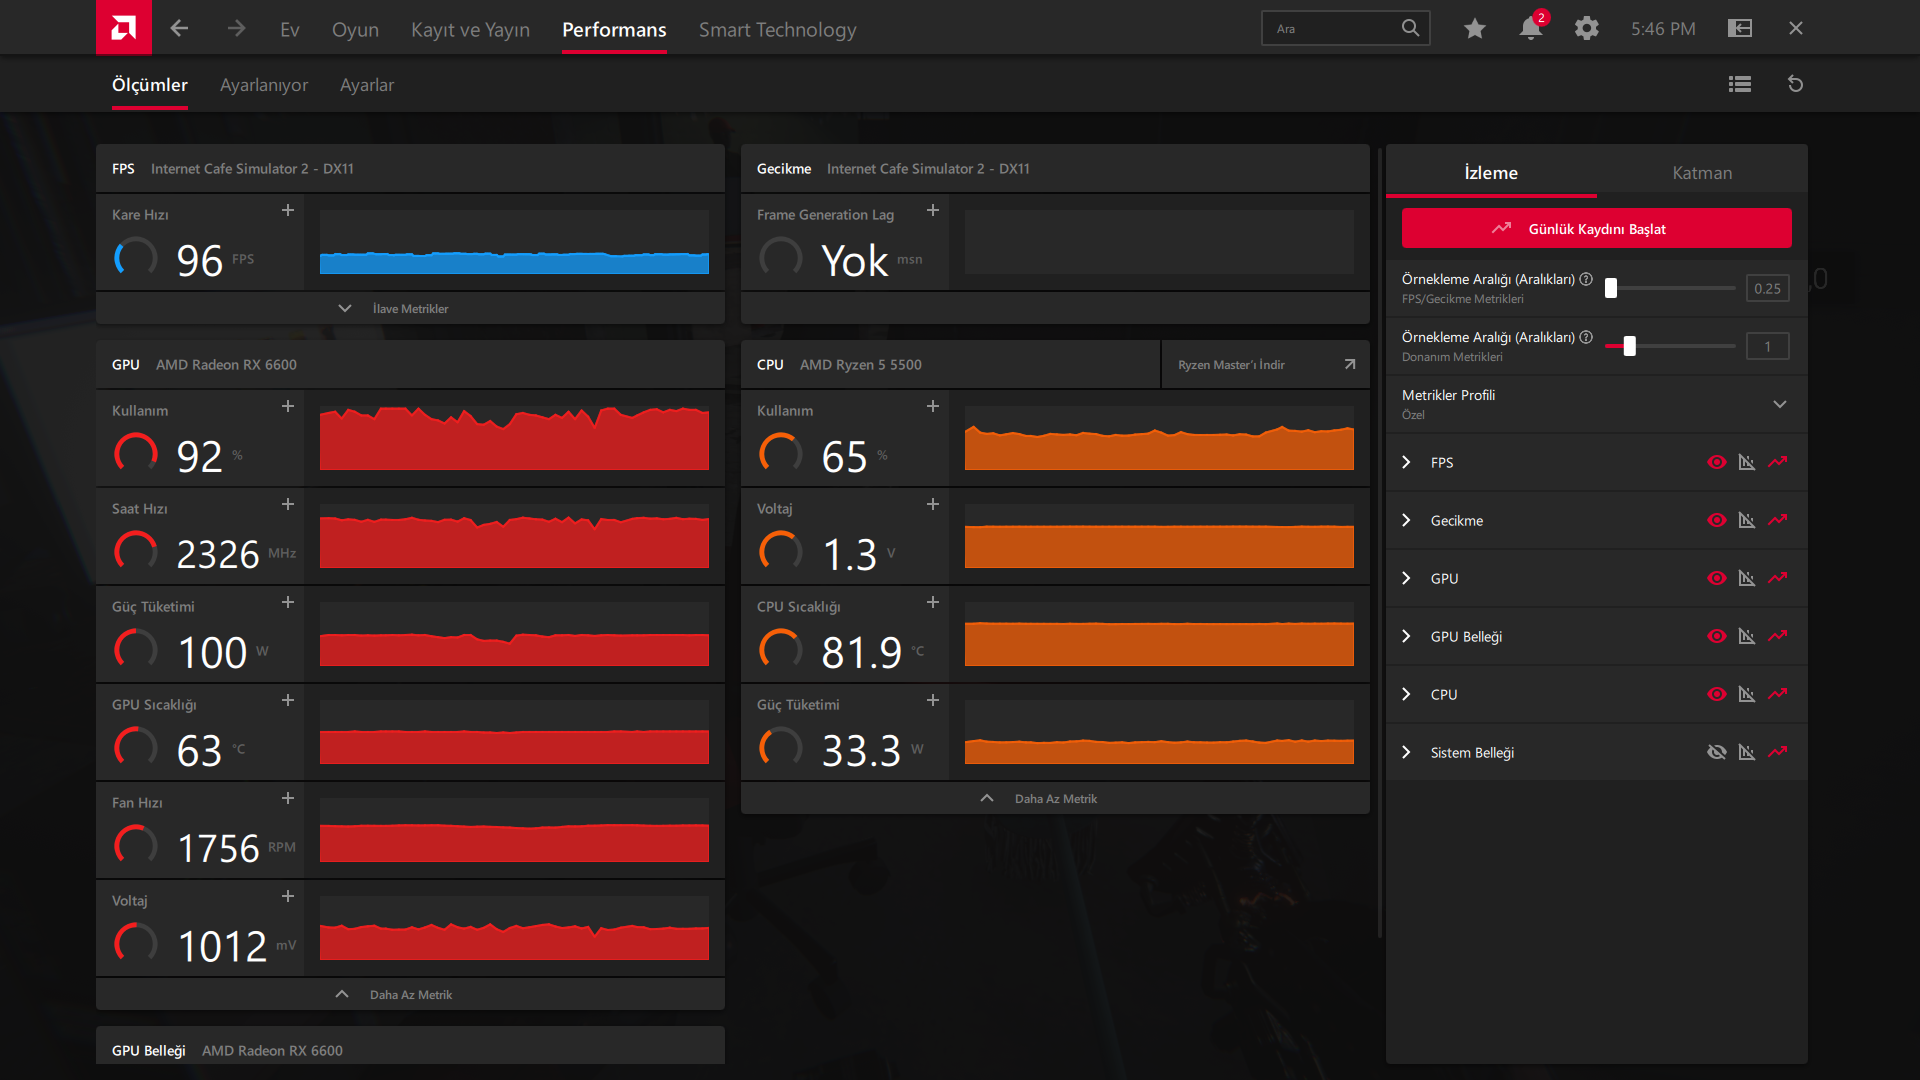This screenshot has width=1920, height=1080.
Task: Hide FPS metrics with eye icon
Action: point(1717,462)
